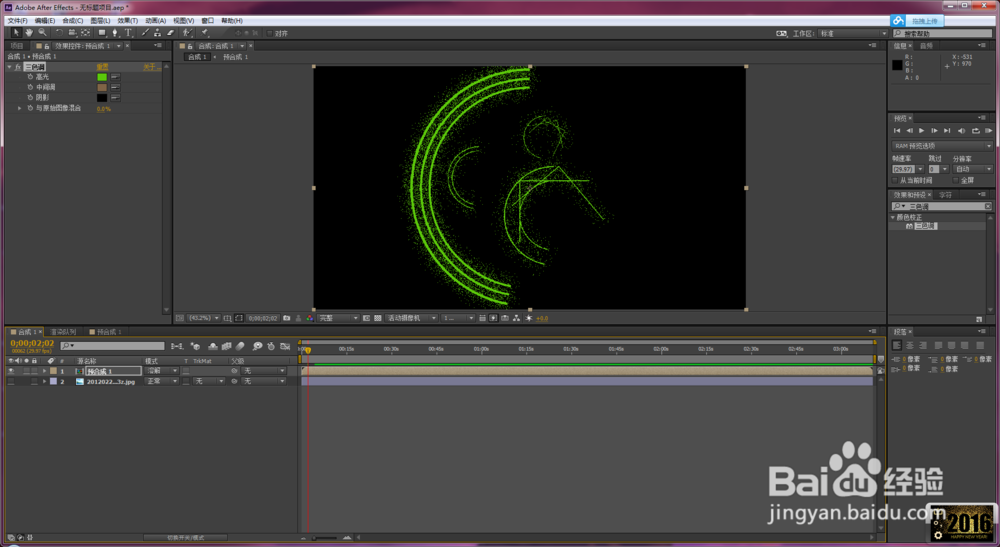Select the Rectangle shape tool

point(102,33)
